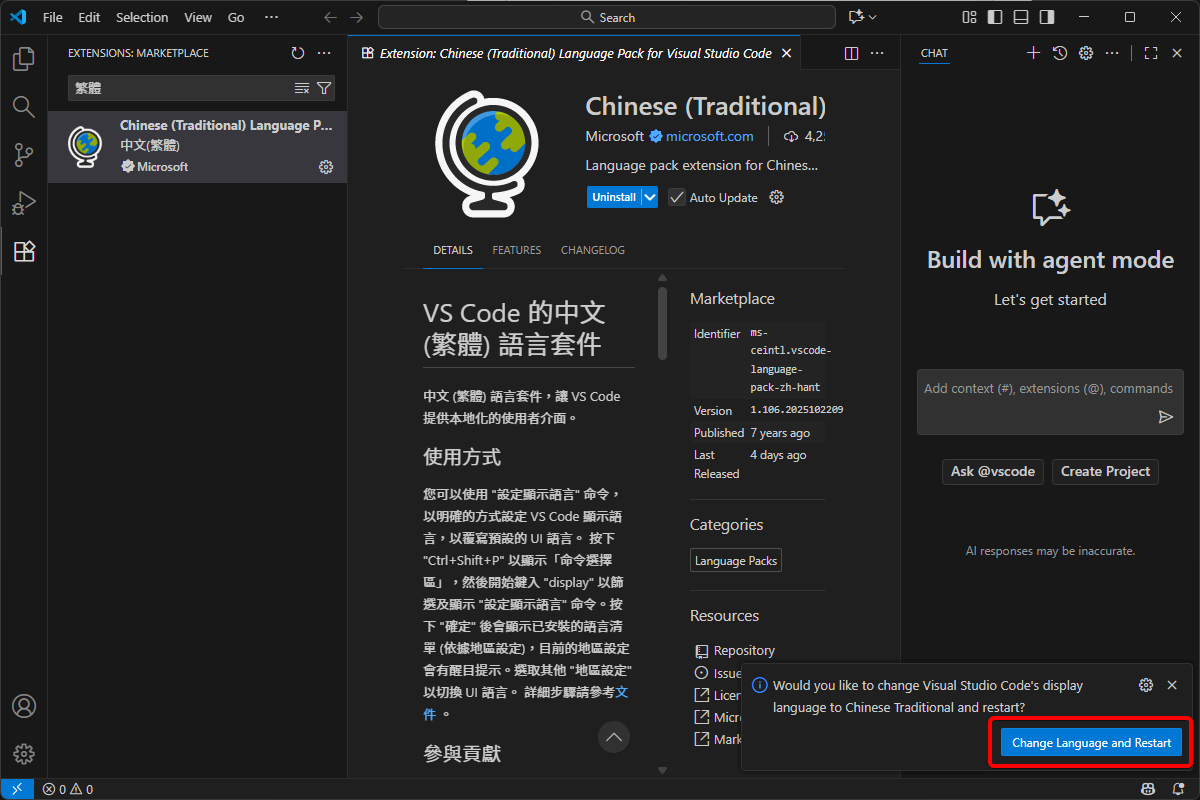The height and width of the screenshot is (800, 1200).
Task: Switch to the CHANGELOG tab
Action: (592, 250)
